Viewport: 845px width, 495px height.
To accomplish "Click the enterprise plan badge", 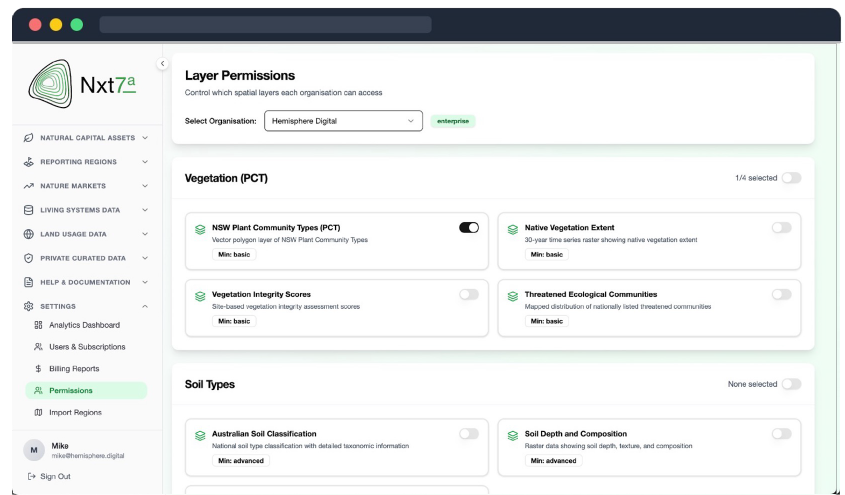I will click(453, 121).
